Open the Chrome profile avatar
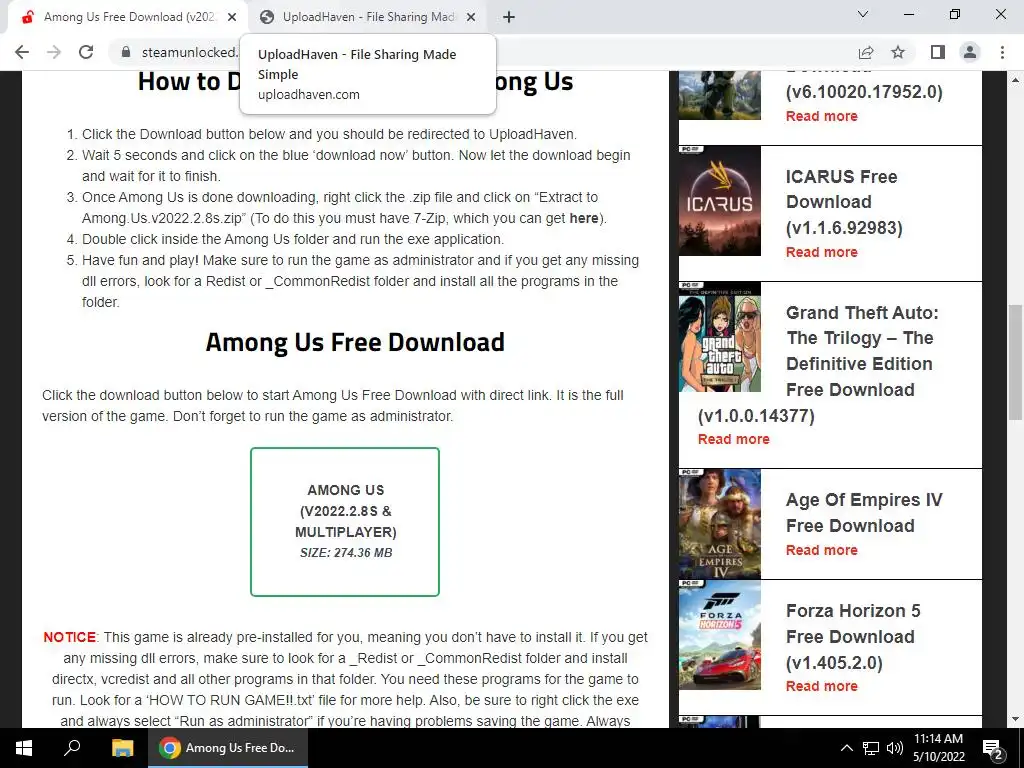The width and height of the screenshot is (1024, 768). (x=970, y=52)
